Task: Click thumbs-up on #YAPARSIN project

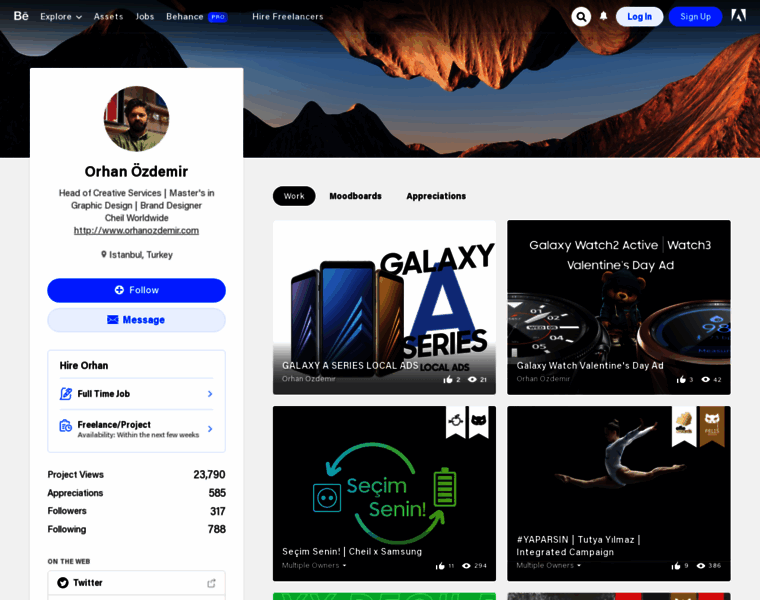Action: click(x=676, y=566)
